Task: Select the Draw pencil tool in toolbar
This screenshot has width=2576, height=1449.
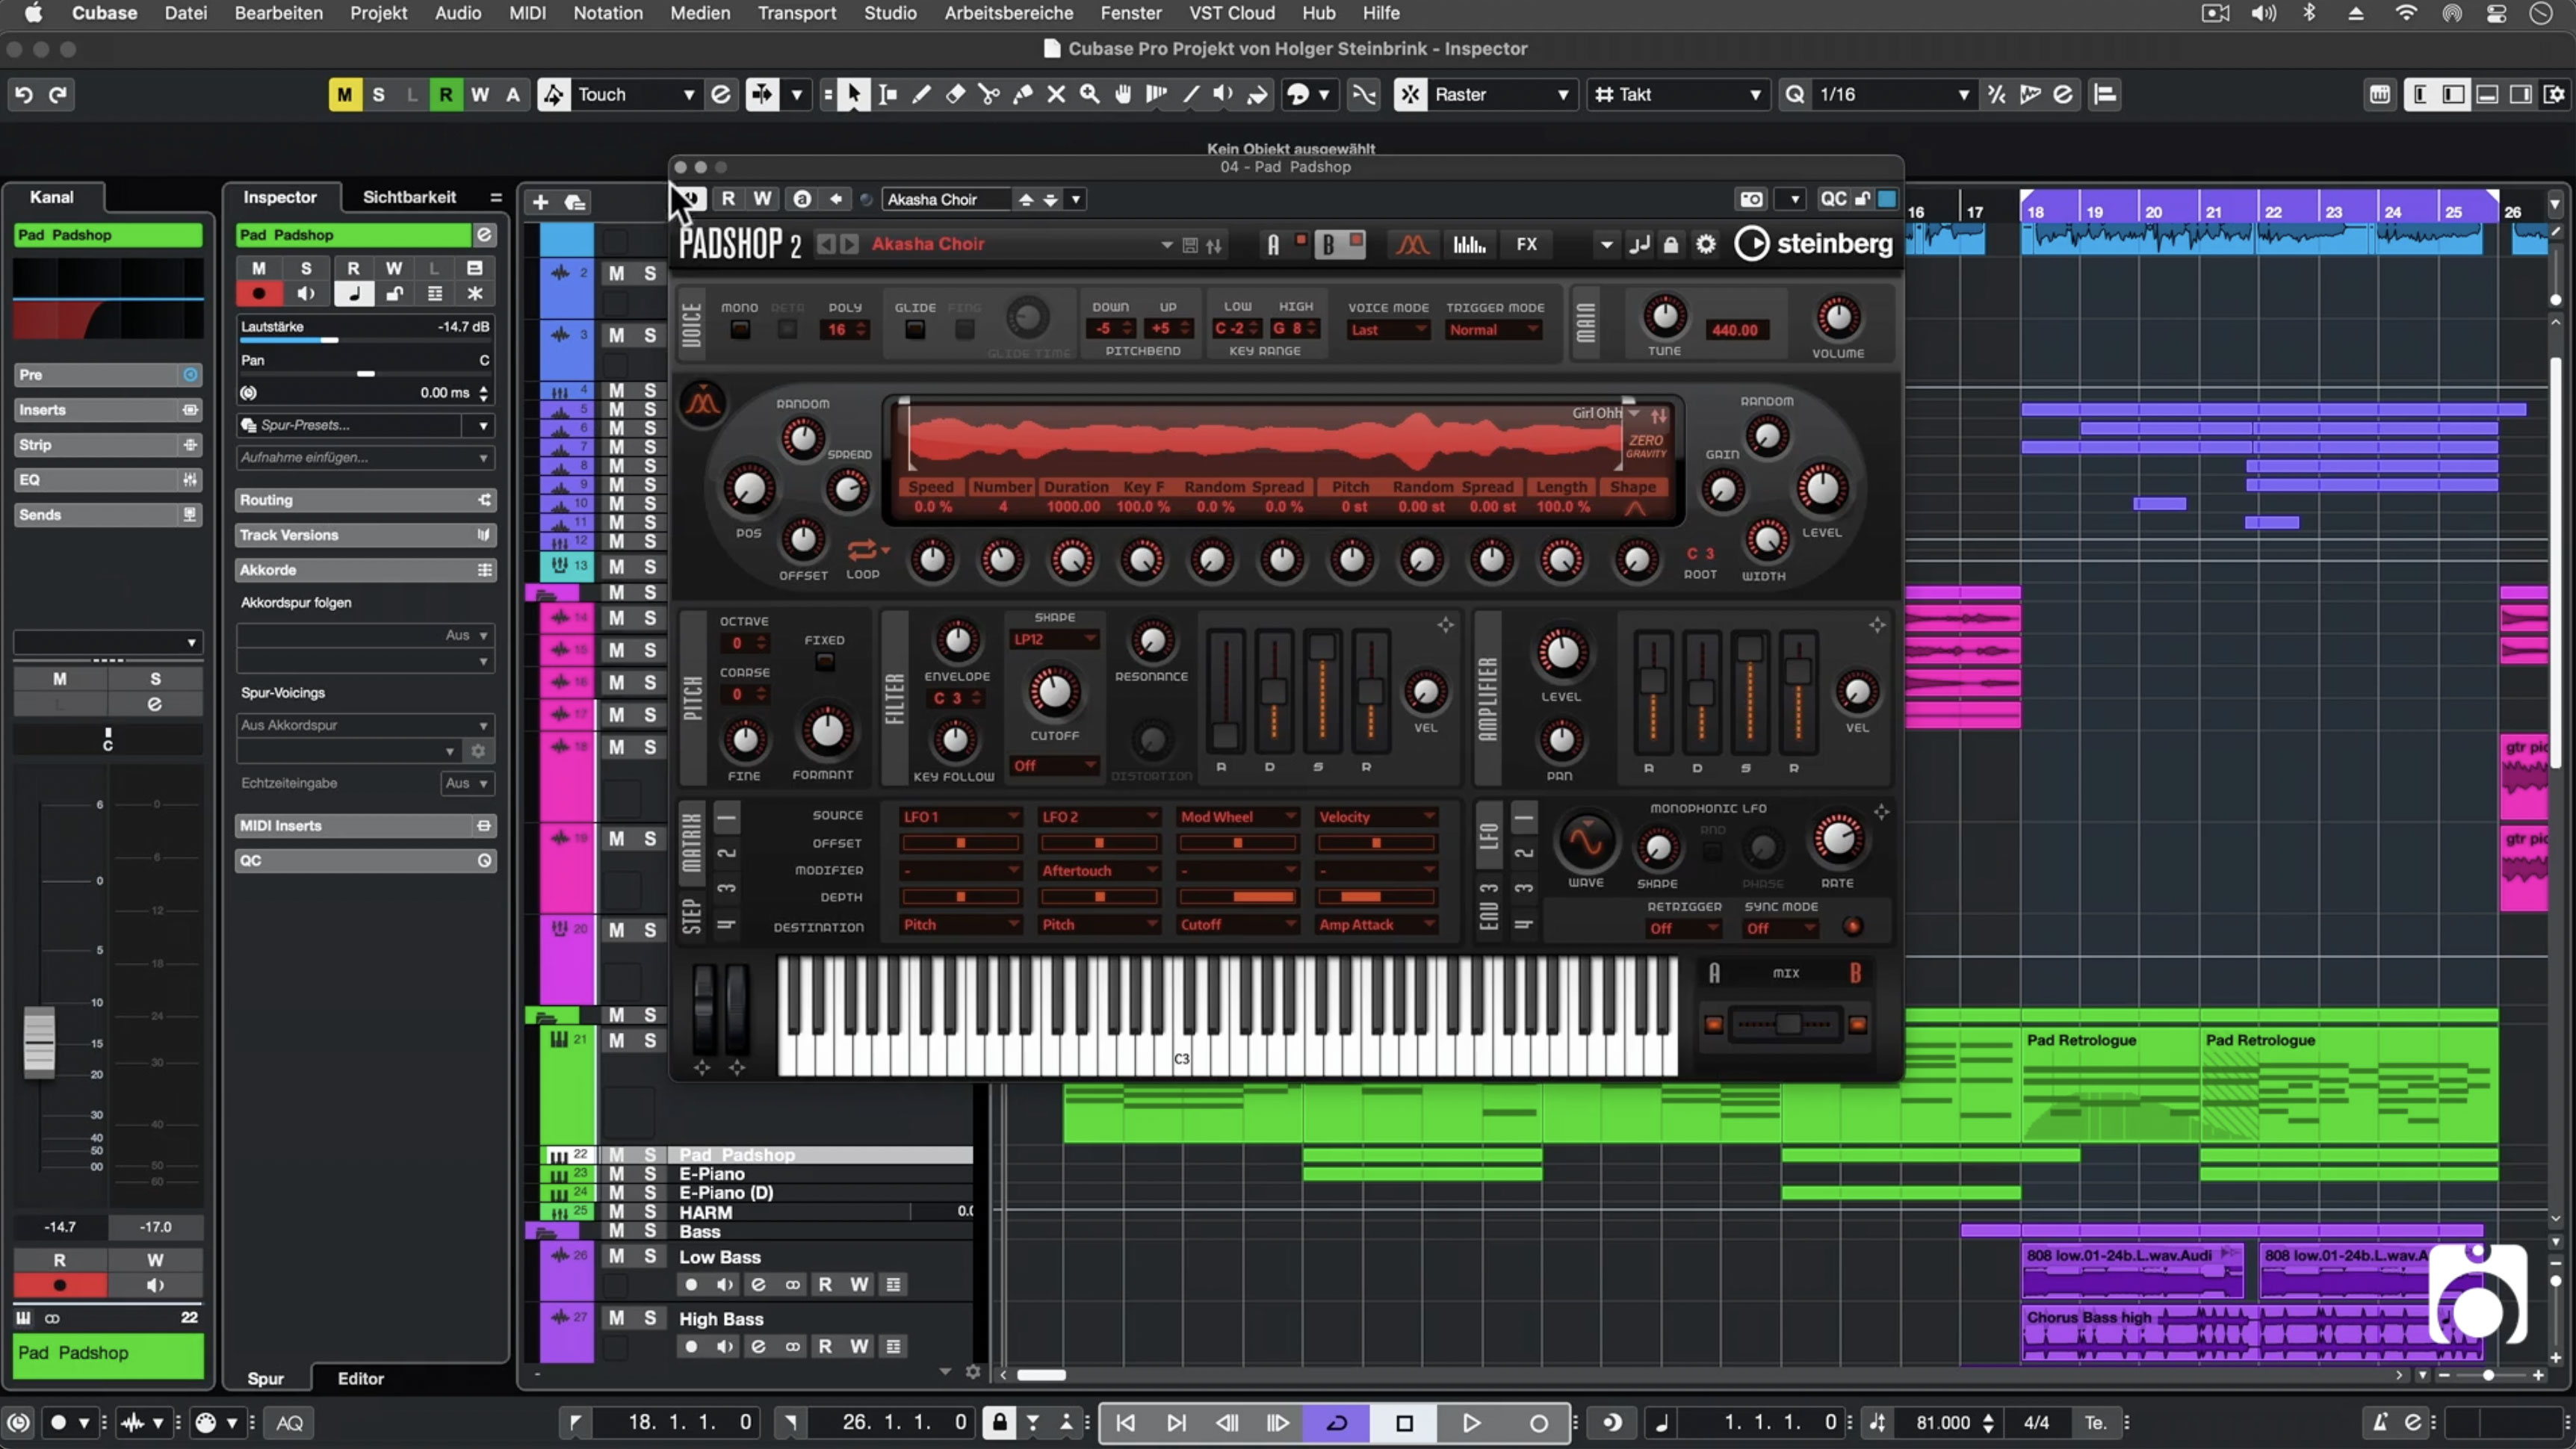Action: pyautogui.click(x=921, y=94)
